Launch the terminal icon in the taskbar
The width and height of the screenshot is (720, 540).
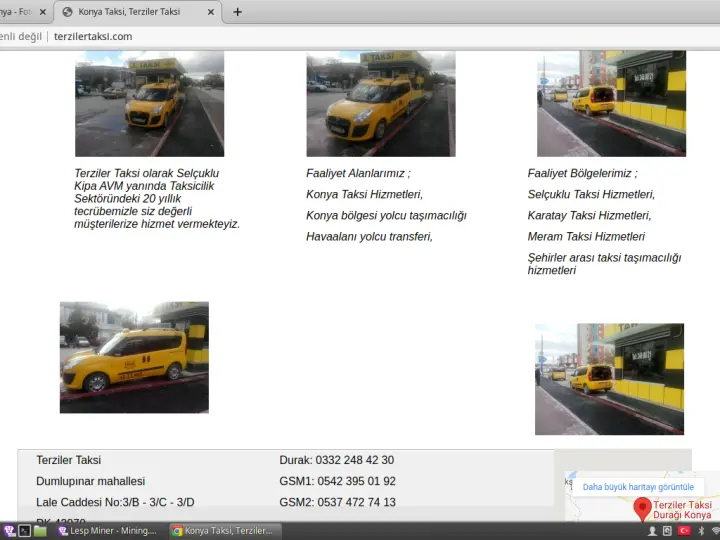(25, 531)
